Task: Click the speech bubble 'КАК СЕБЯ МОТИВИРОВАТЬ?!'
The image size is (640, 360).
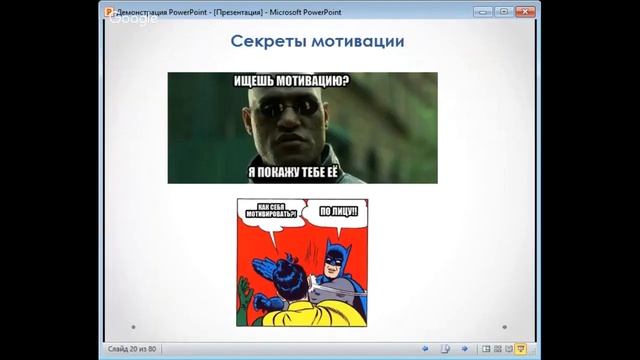Action: tap(271, 211)
